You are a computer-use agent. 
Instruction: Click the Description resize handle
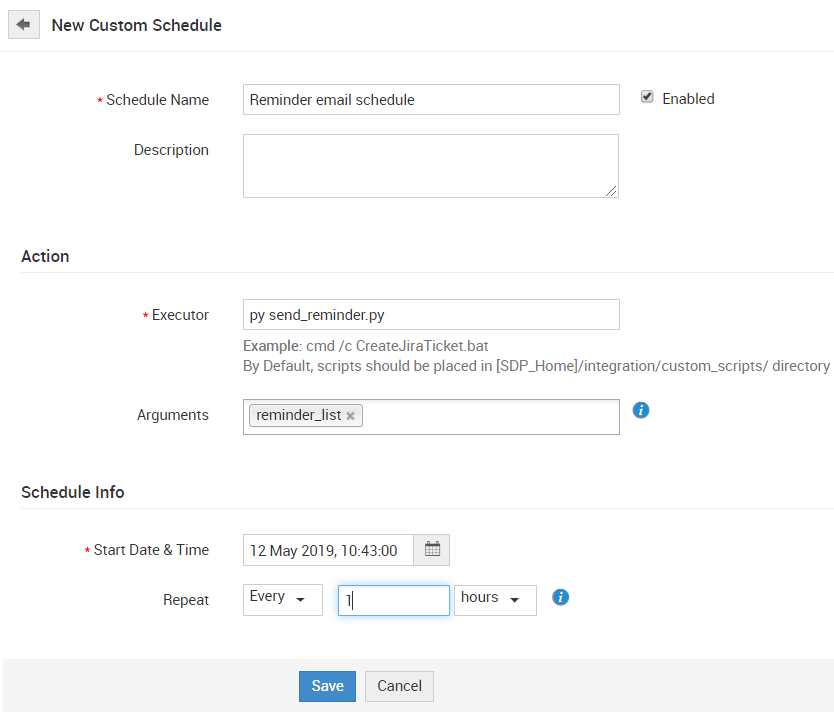pyautogui.click(x=611, y=190)
